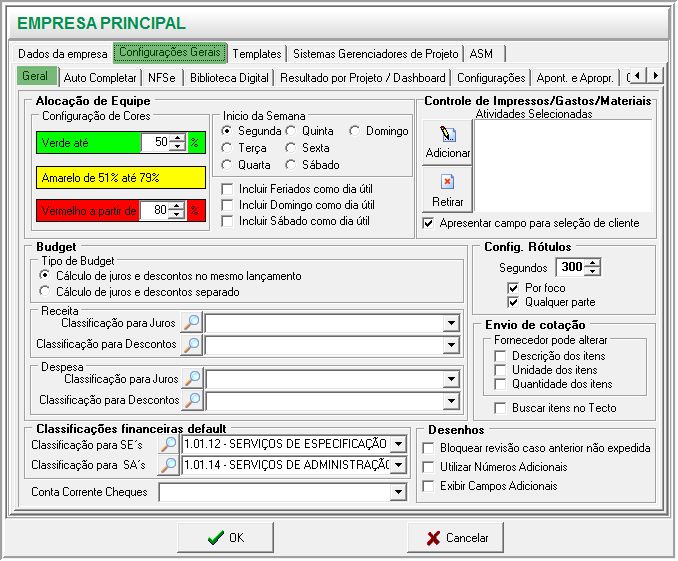Click the Adicionar notepad icon button
678x561 pixels.
(x=447, y=142)
